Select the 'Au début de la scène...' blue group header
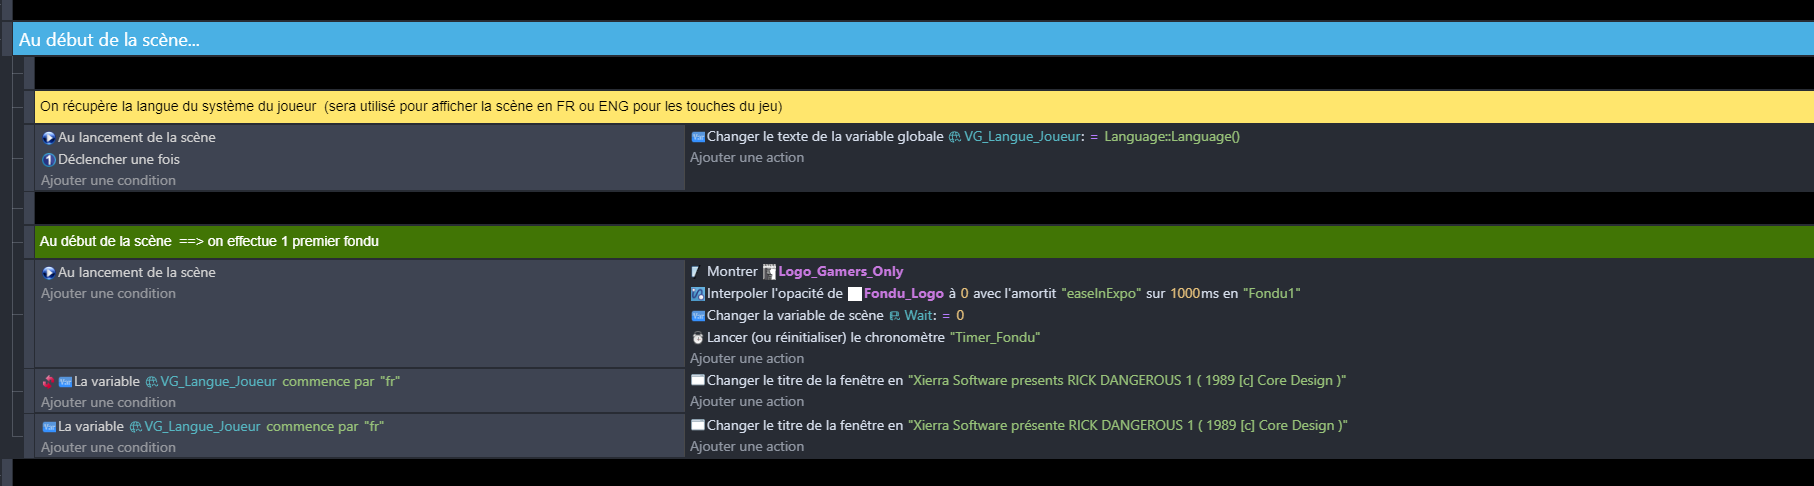Viewport: 1814px width, 486px height. (110, 40)
